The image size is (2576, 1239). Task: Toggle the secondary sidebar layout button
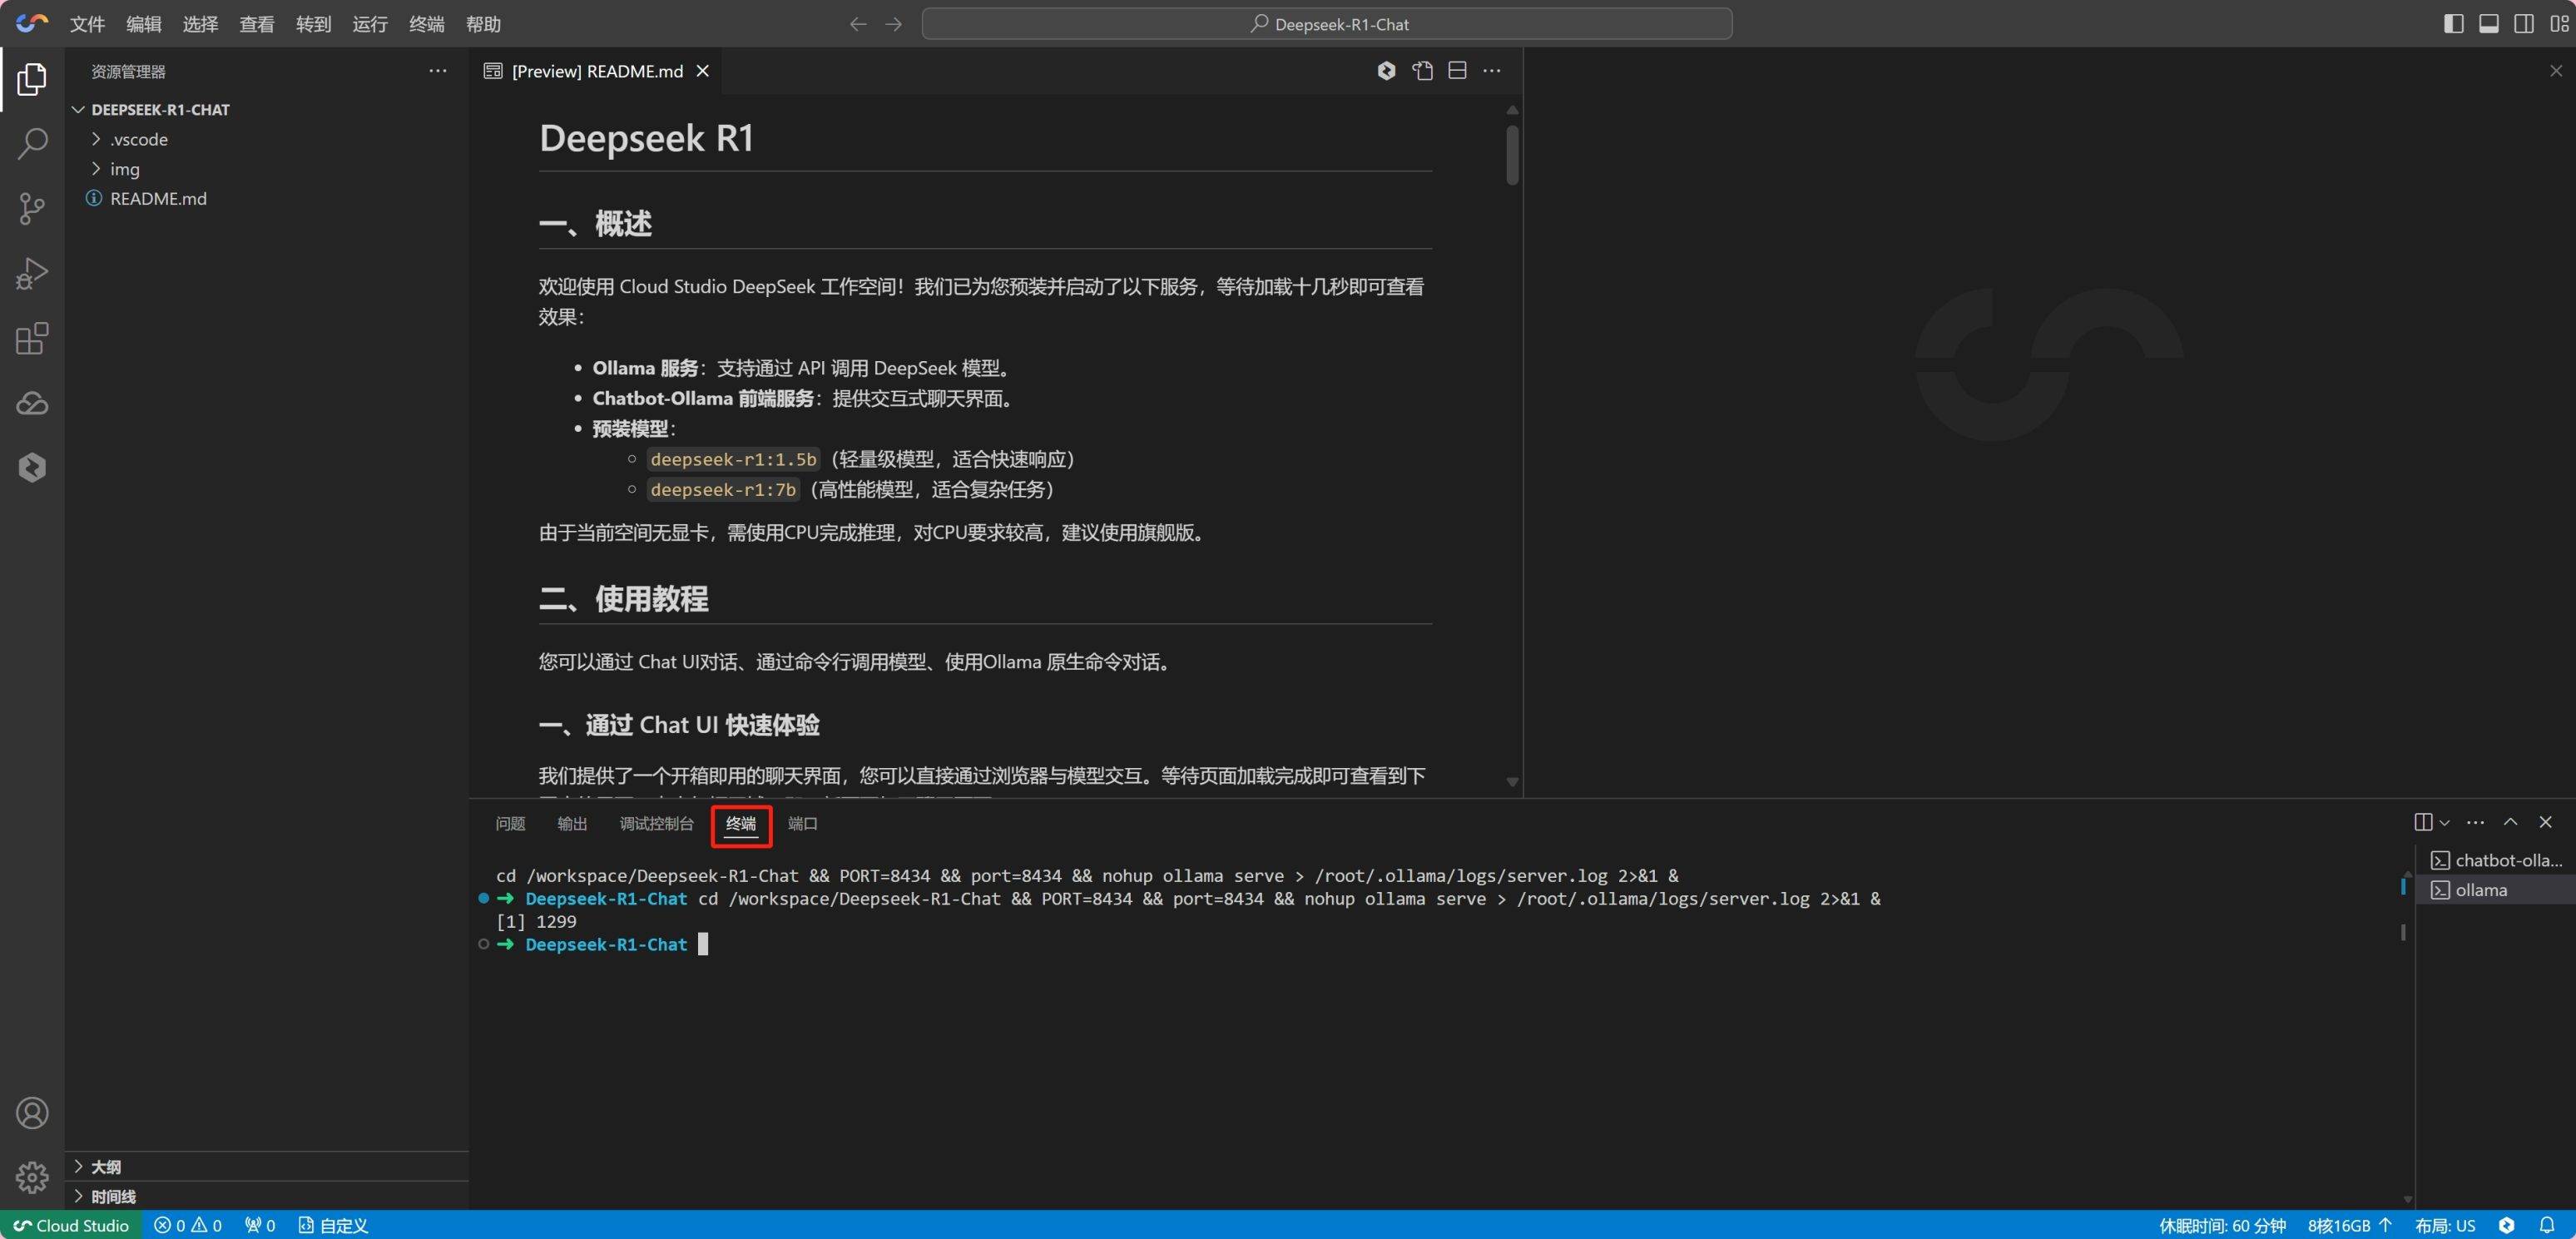point(2524,24)
